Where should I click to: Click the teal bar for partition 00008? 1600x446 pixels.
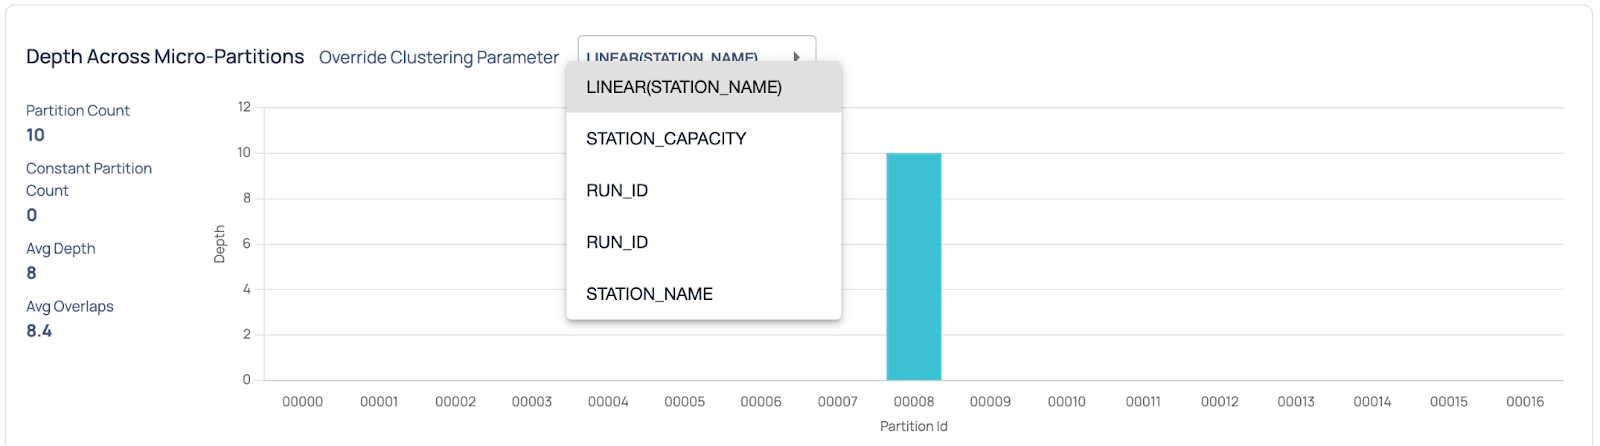pyautogui.click(x=913, y=266)
